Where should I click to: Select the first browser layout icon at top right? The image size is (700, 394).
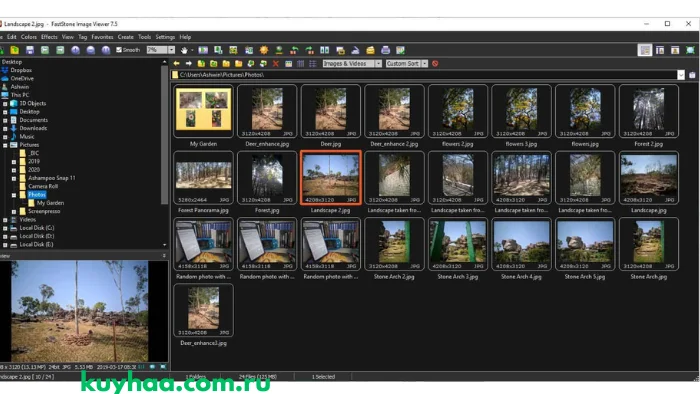[x=645, y=50]
